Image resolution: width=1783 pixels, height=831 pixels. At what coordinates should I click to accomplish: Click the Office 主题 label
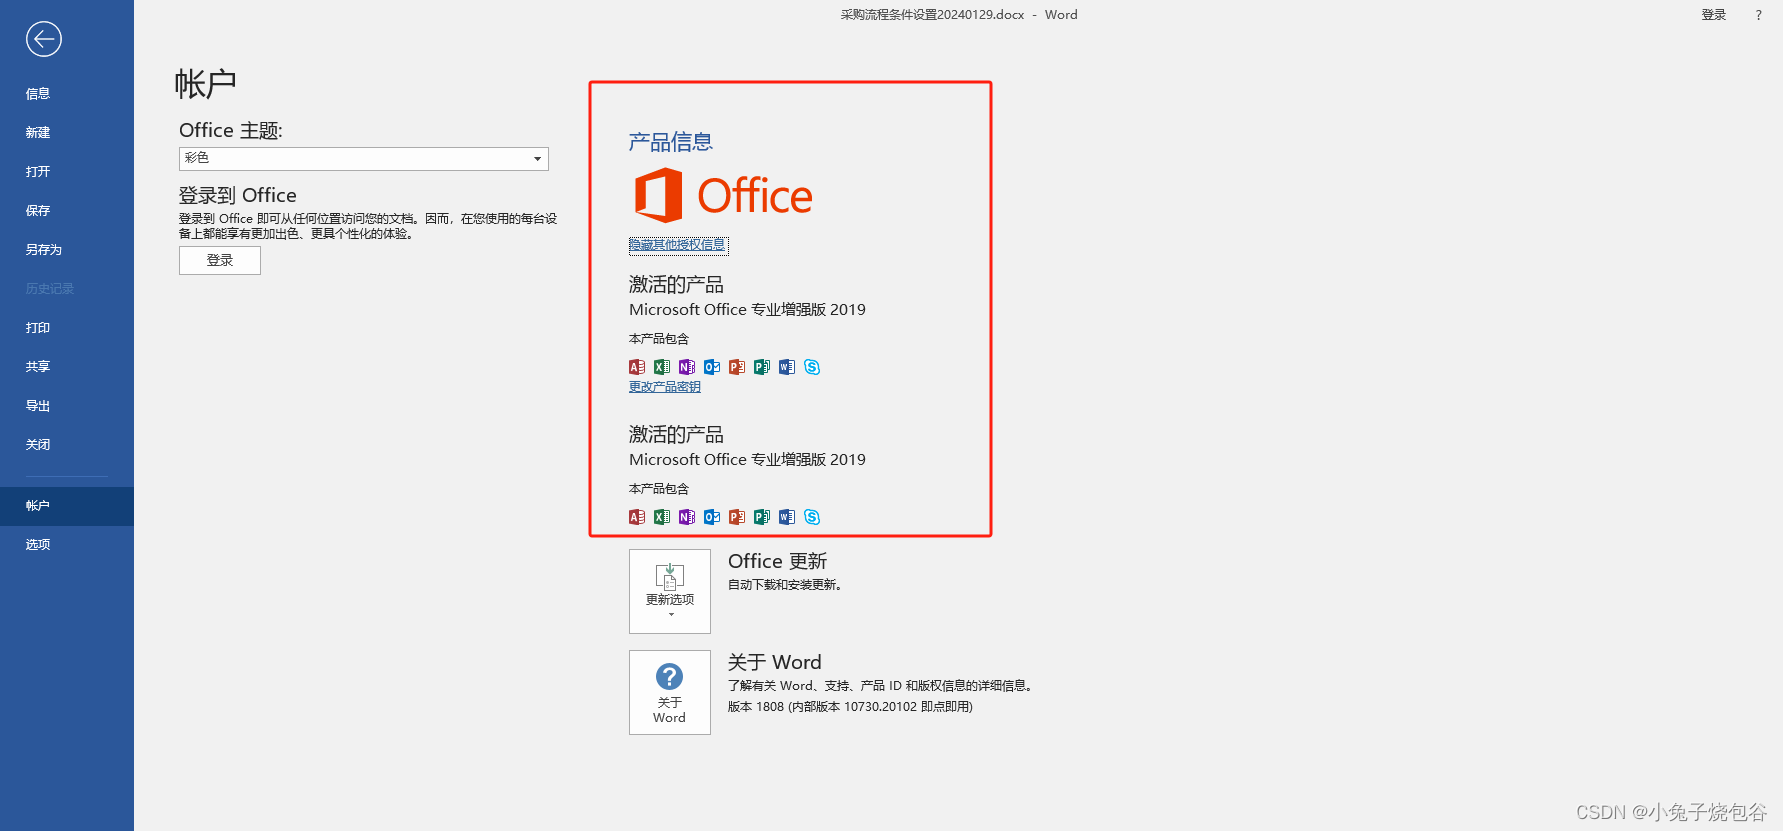tap(231, 130)
